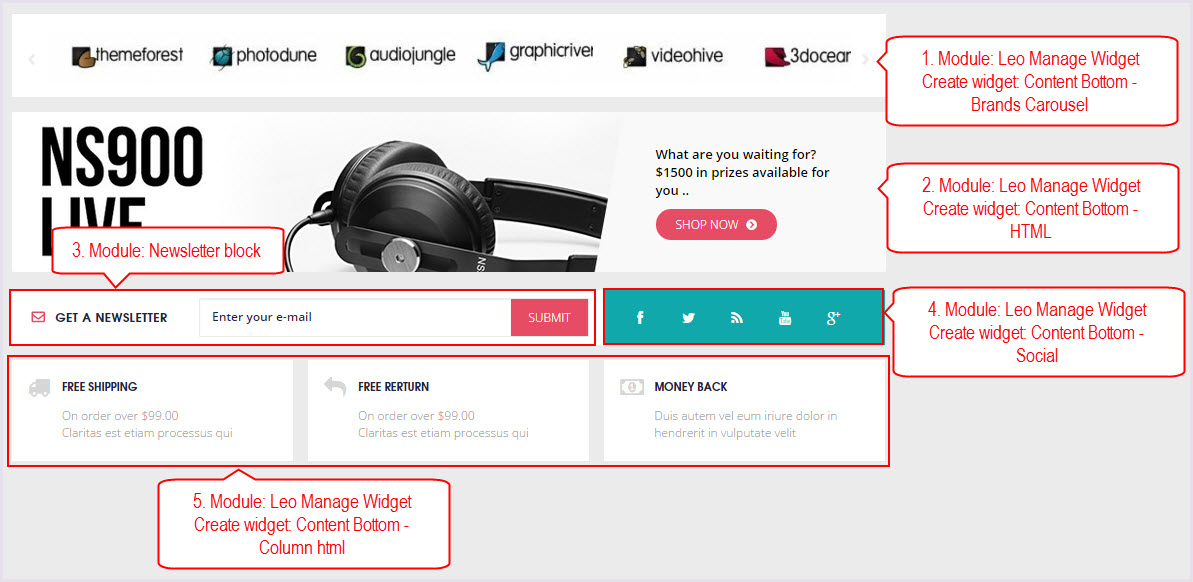
Task: Click the graphicriver brand logo
Action: (x=535, y=56)
